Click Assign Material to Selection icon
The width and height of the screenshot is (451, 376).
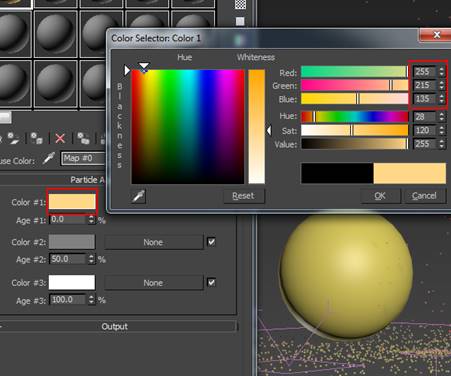(x=36, y=138)
